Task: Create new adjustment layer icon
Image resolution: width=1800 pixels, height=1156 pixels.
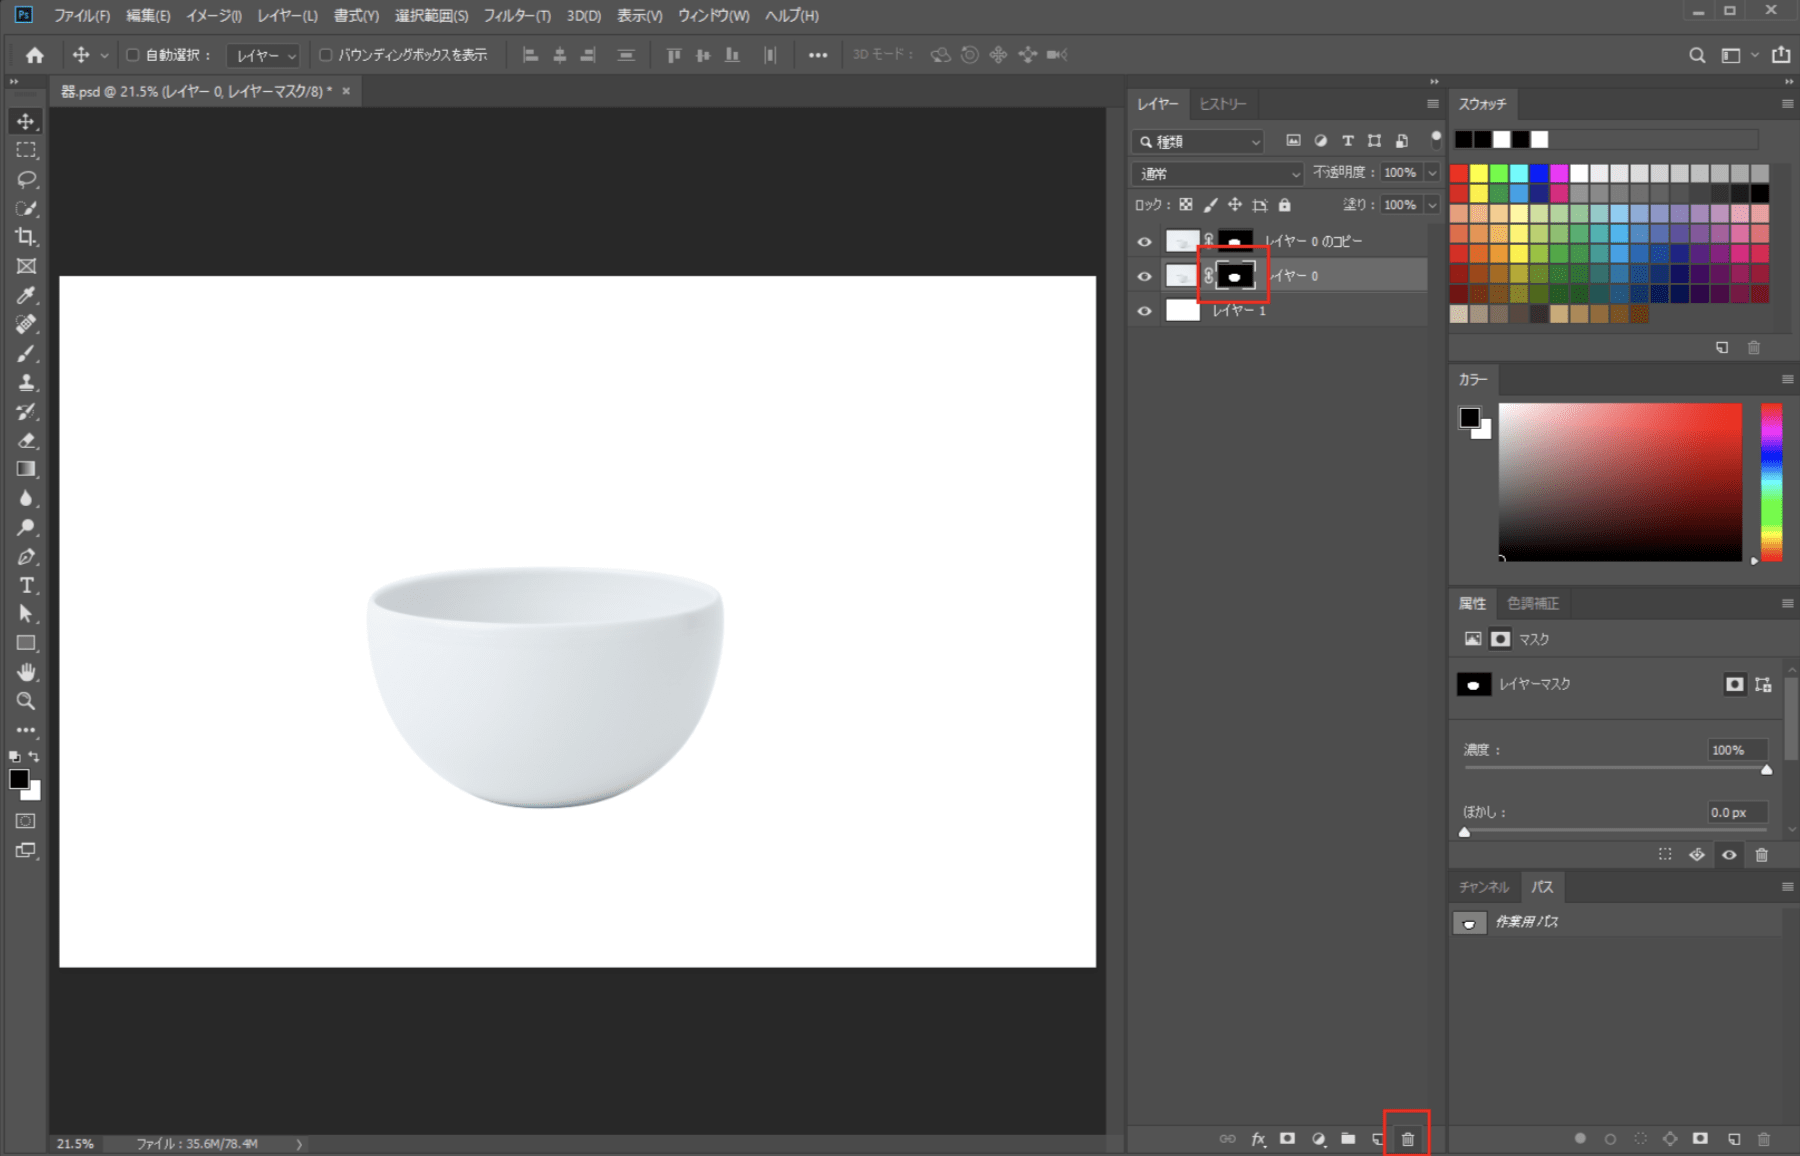Action: [1319, 1139]
